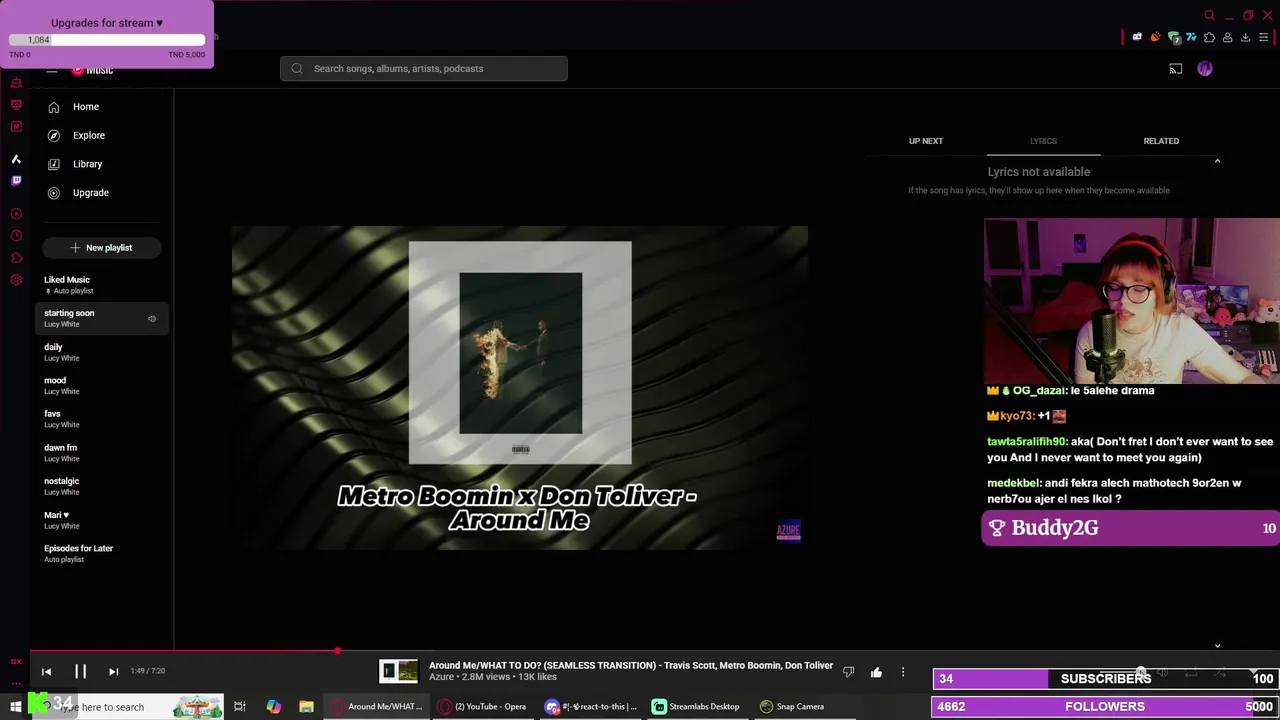Open the 'daily' playlist
Viewport: 1280px width, 720px height.
click(101, 352)
